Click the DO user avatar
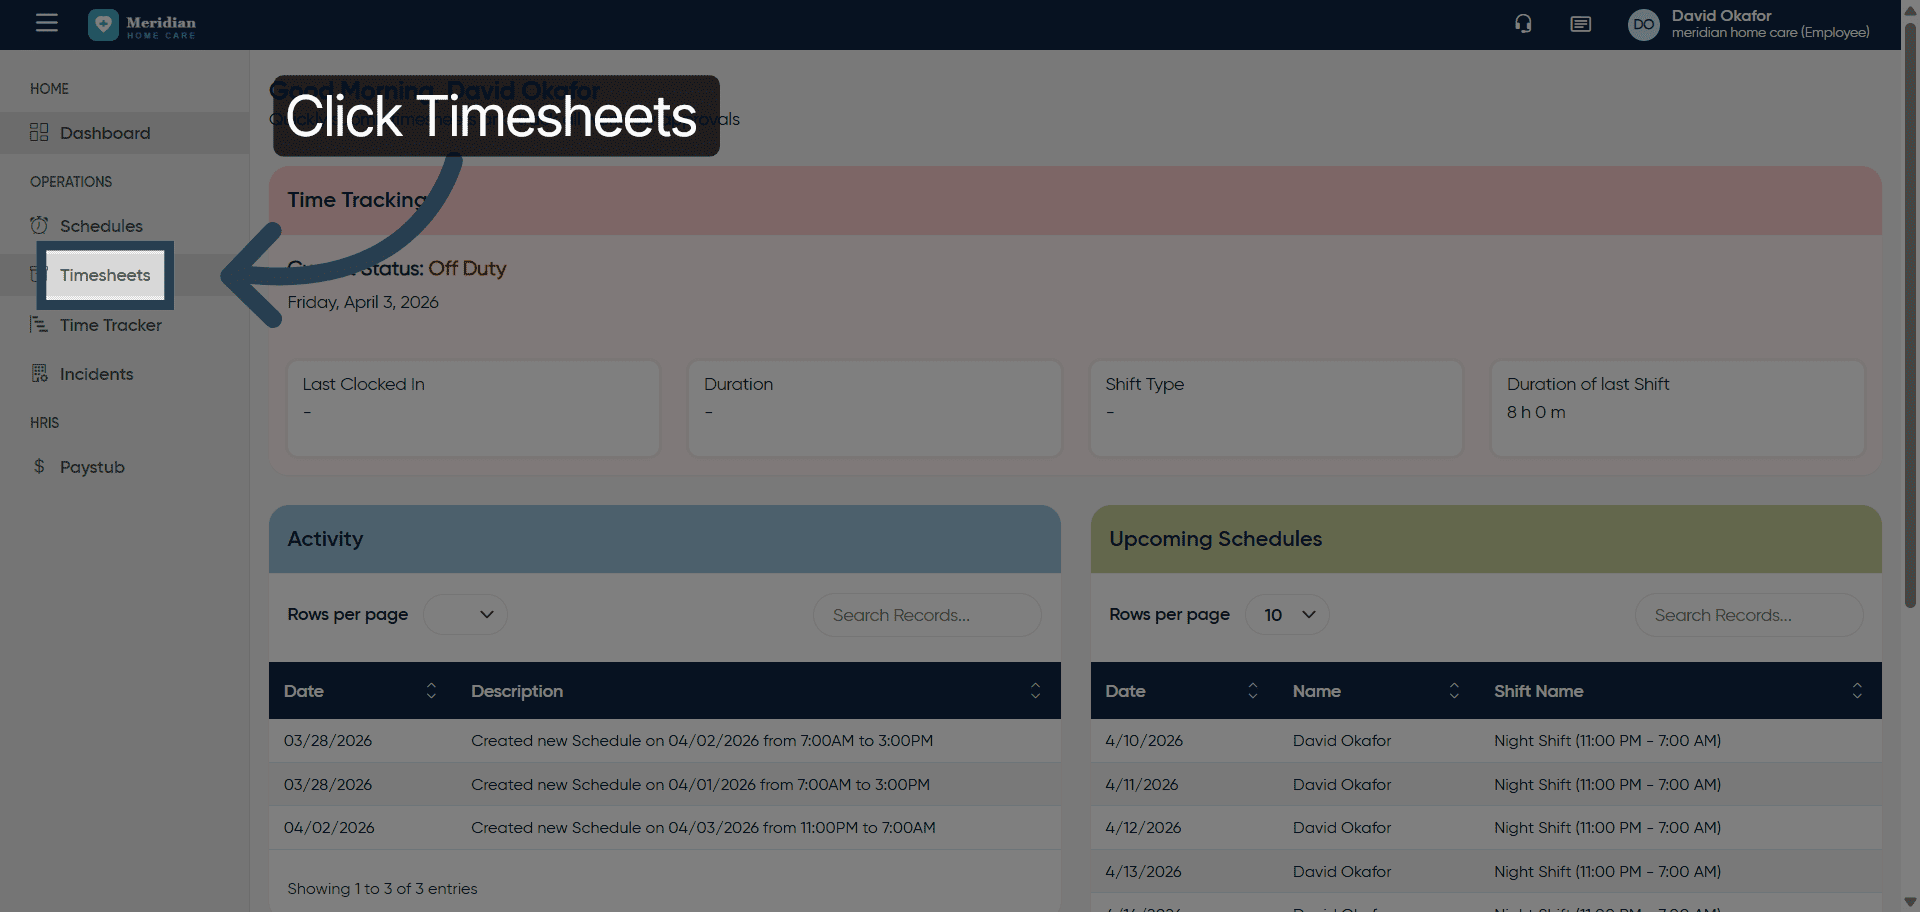 1643,25
